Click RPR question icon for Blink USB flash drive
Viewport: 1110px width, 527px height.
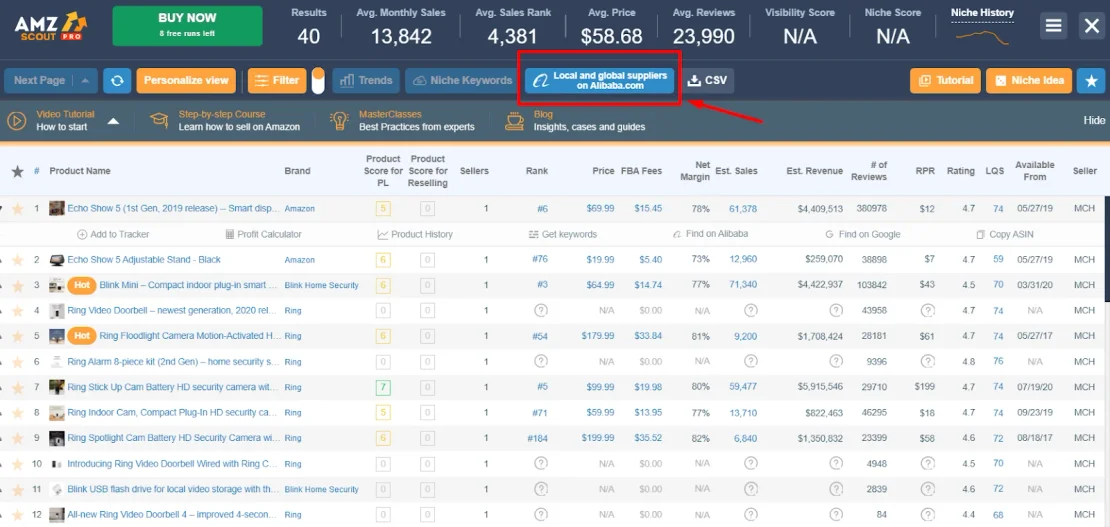click(x=927, y=489)
